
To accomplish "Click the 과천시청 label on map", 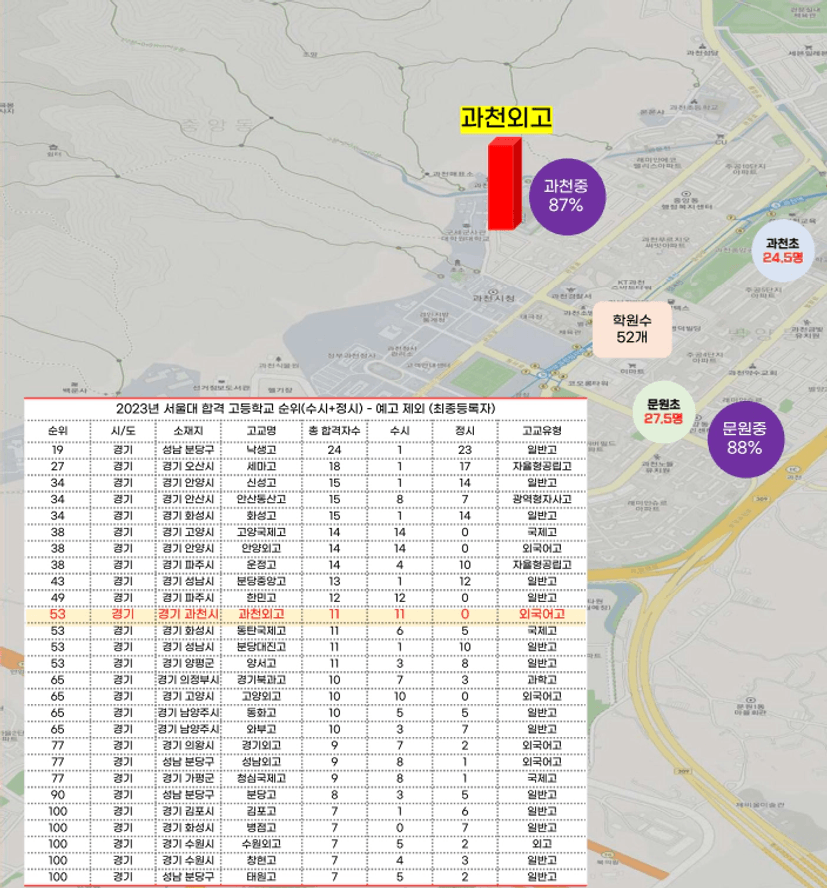I will [495, 299].
